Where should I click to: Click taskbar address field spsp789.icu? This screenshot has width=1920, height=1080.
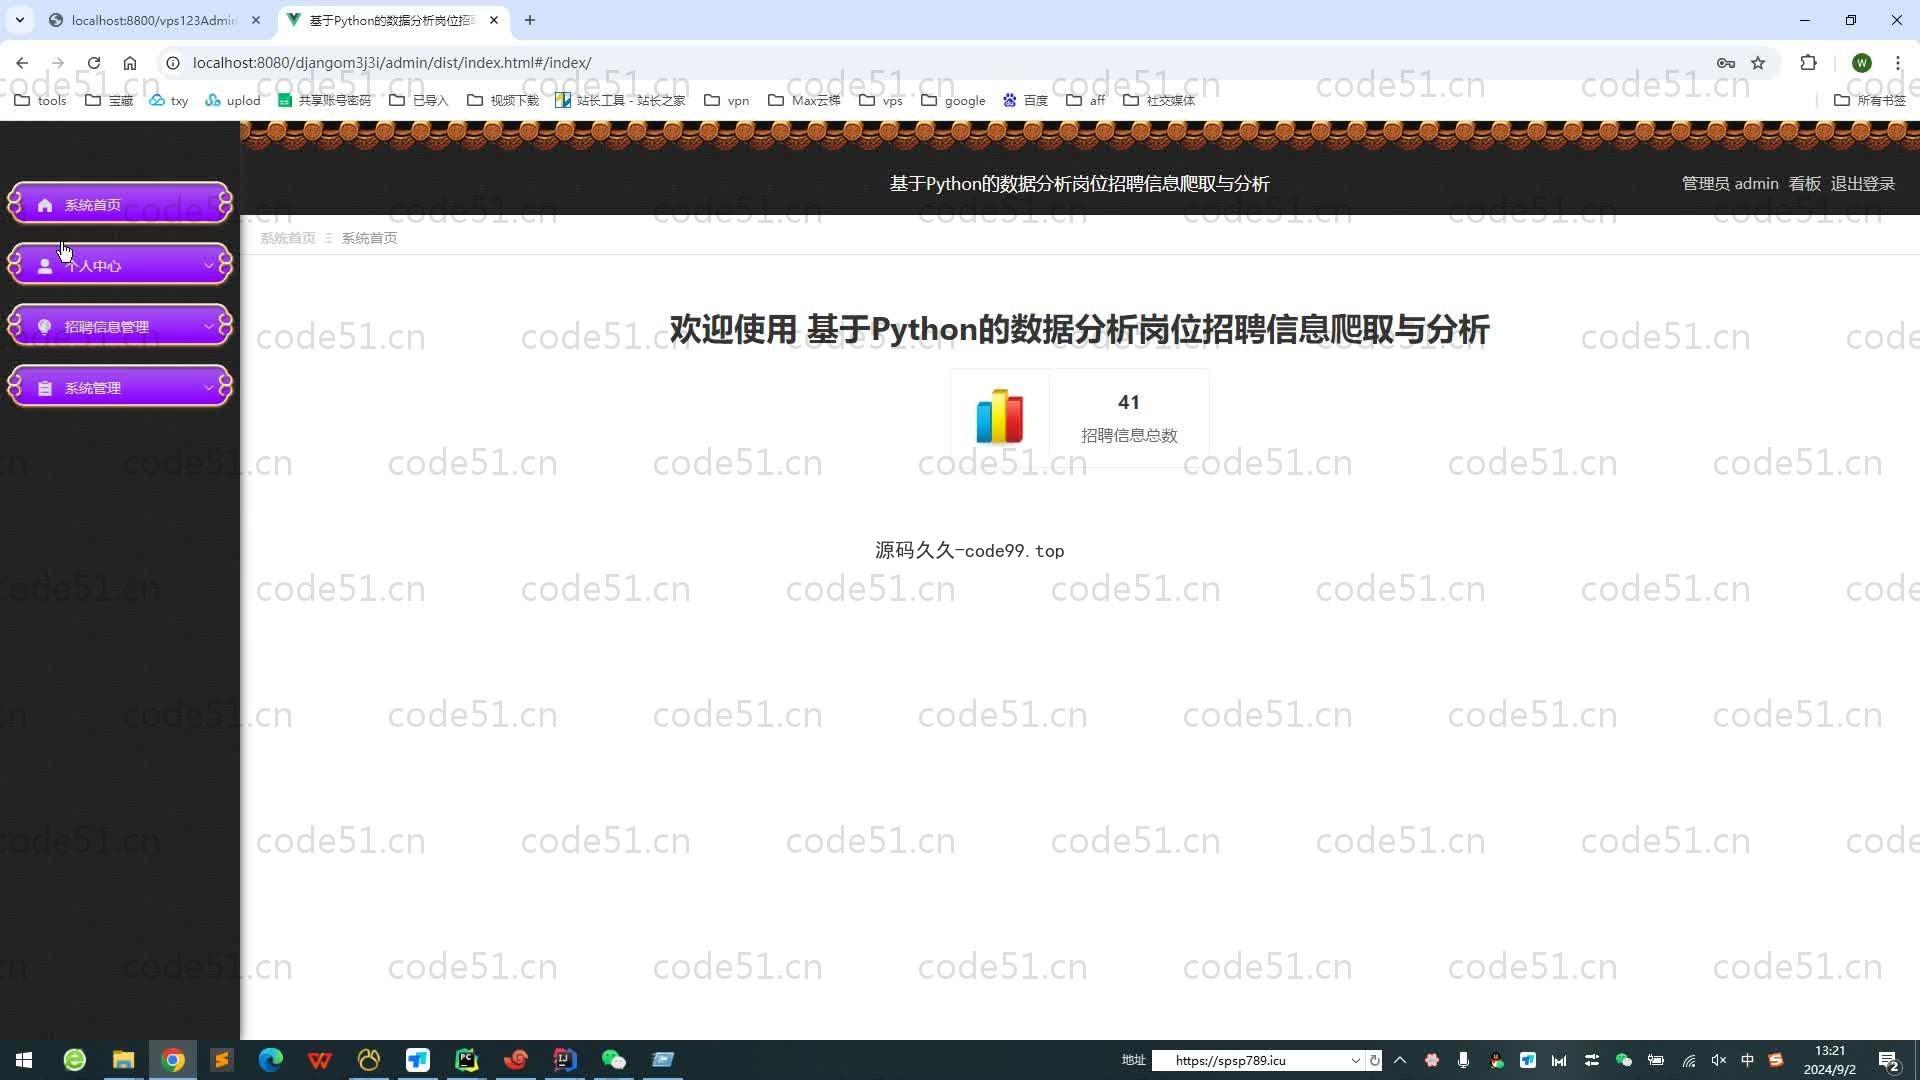pyautogui.click(x=1250, y=1061)
